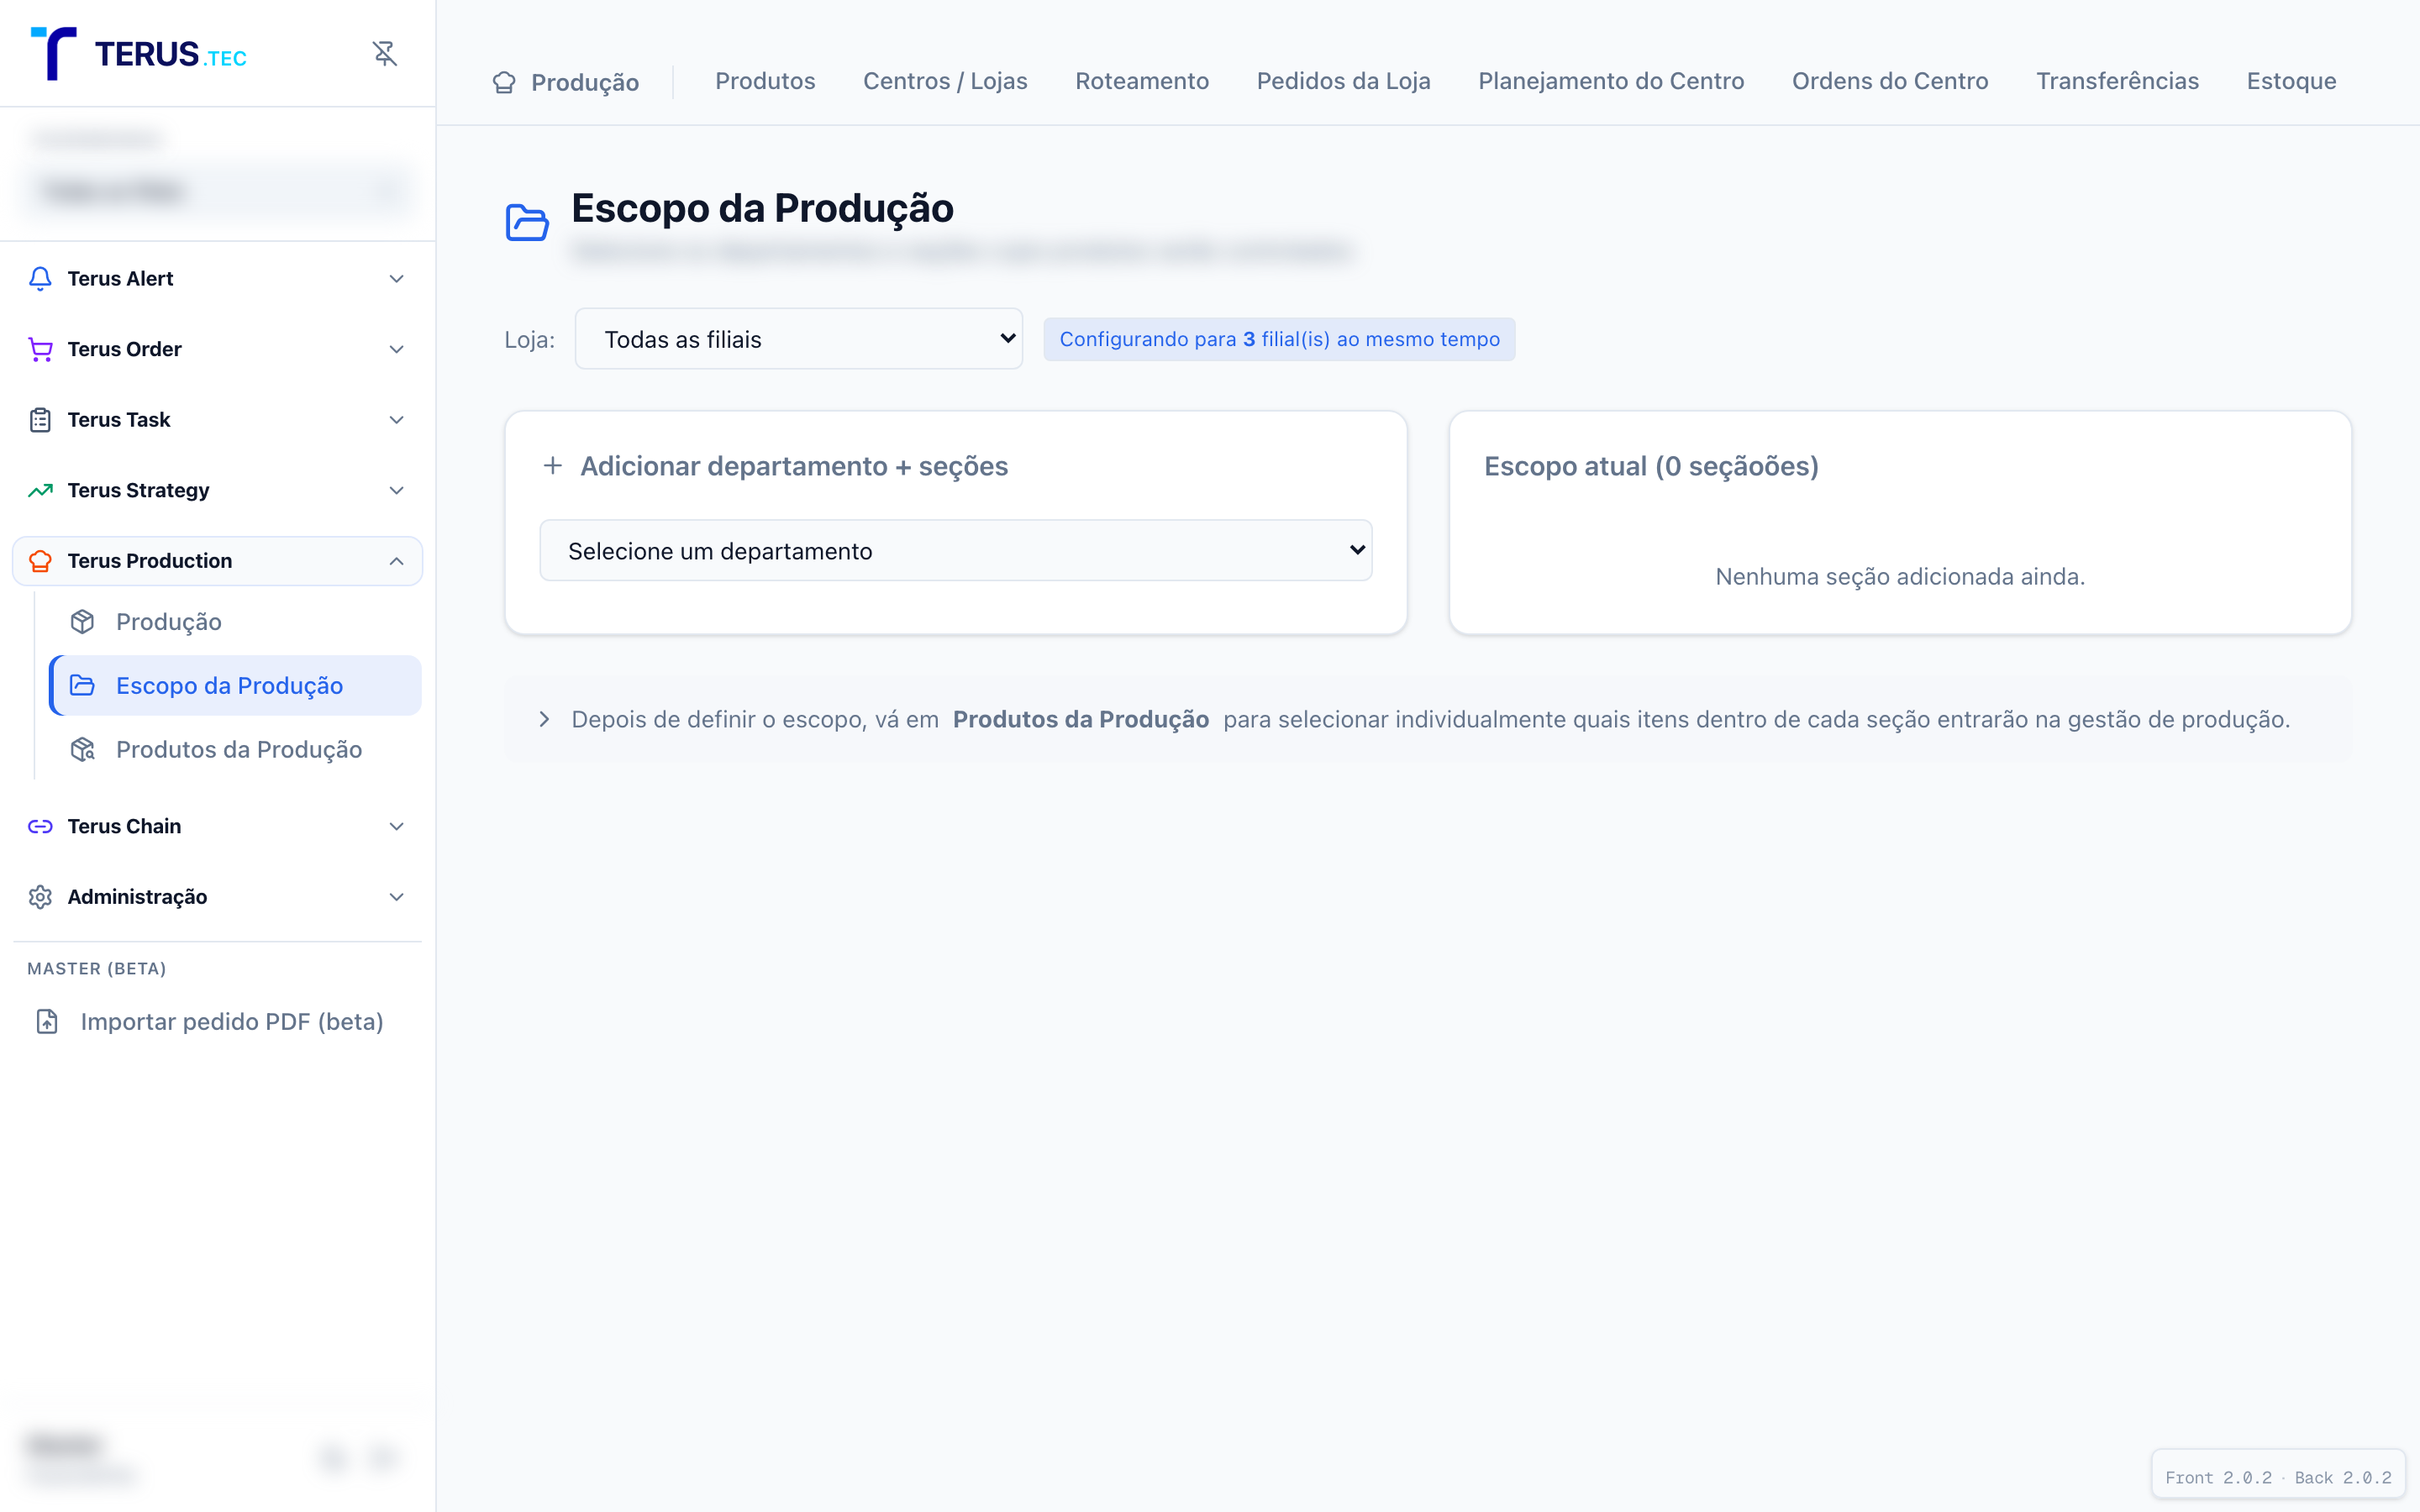Collapse the Terus Production menu chevron
The height and width of the screenshot is (1512, 2420).
[397, 561]
